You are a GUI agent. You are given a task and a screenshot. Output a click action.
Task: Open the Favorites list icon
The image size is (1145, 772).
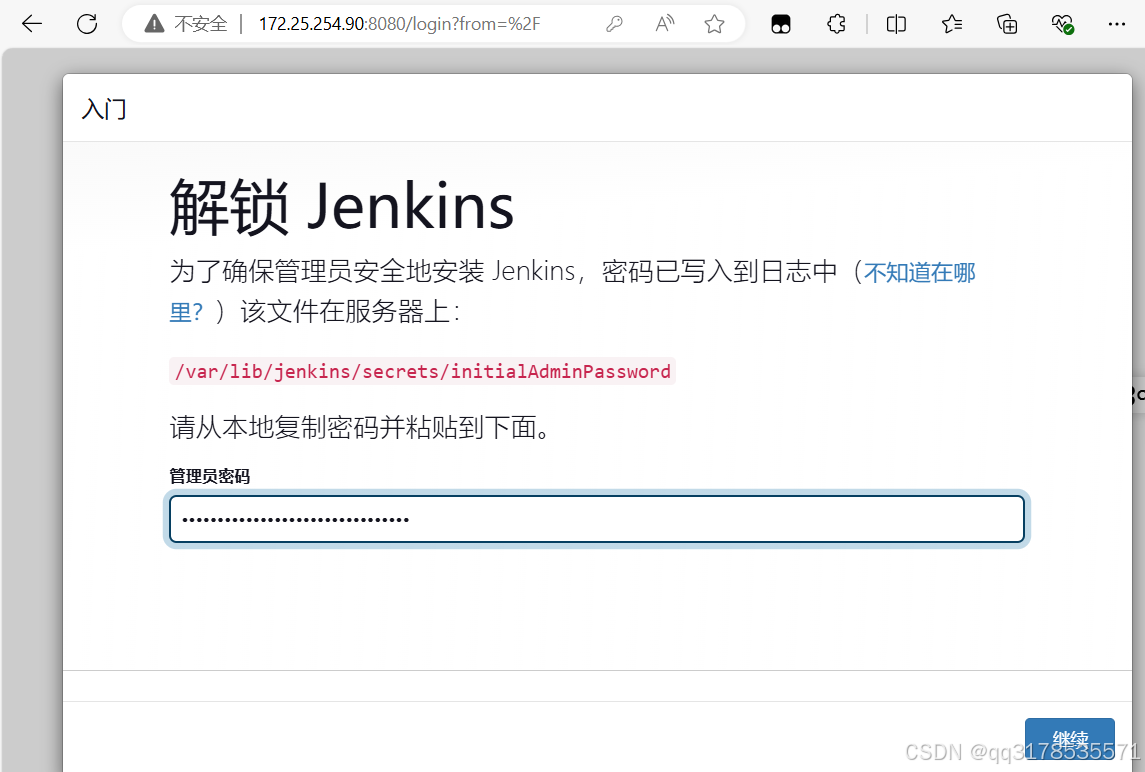point(951,24)
